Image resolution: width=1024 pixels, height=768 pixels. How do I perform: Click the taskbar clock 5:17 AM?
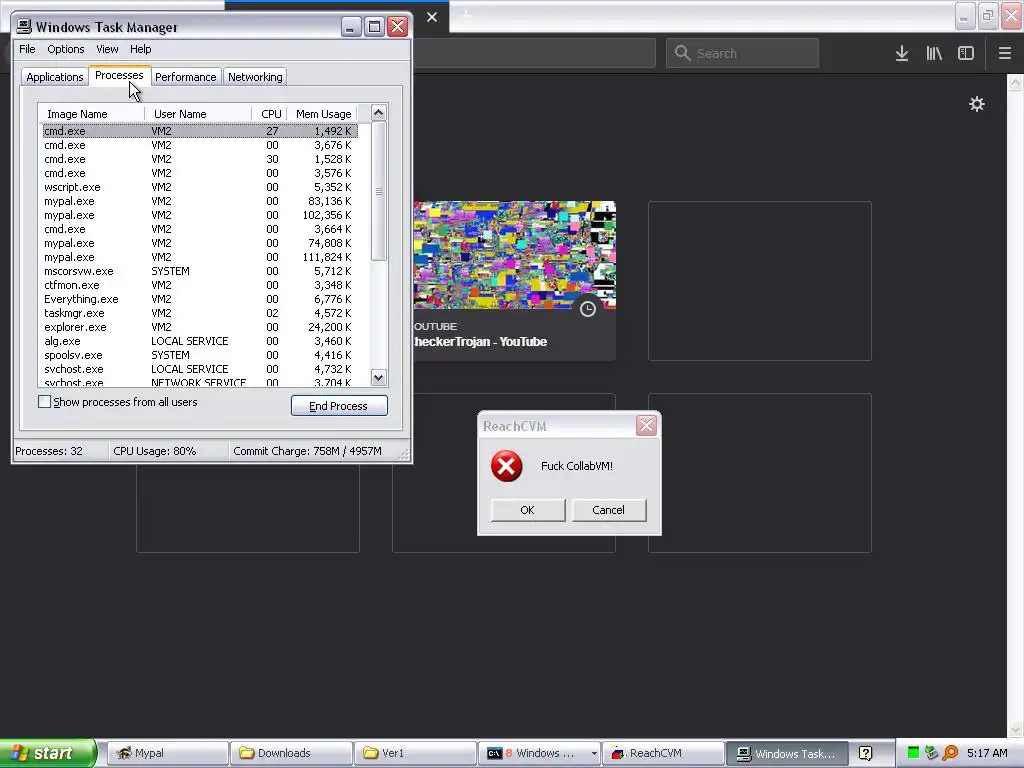987,753
